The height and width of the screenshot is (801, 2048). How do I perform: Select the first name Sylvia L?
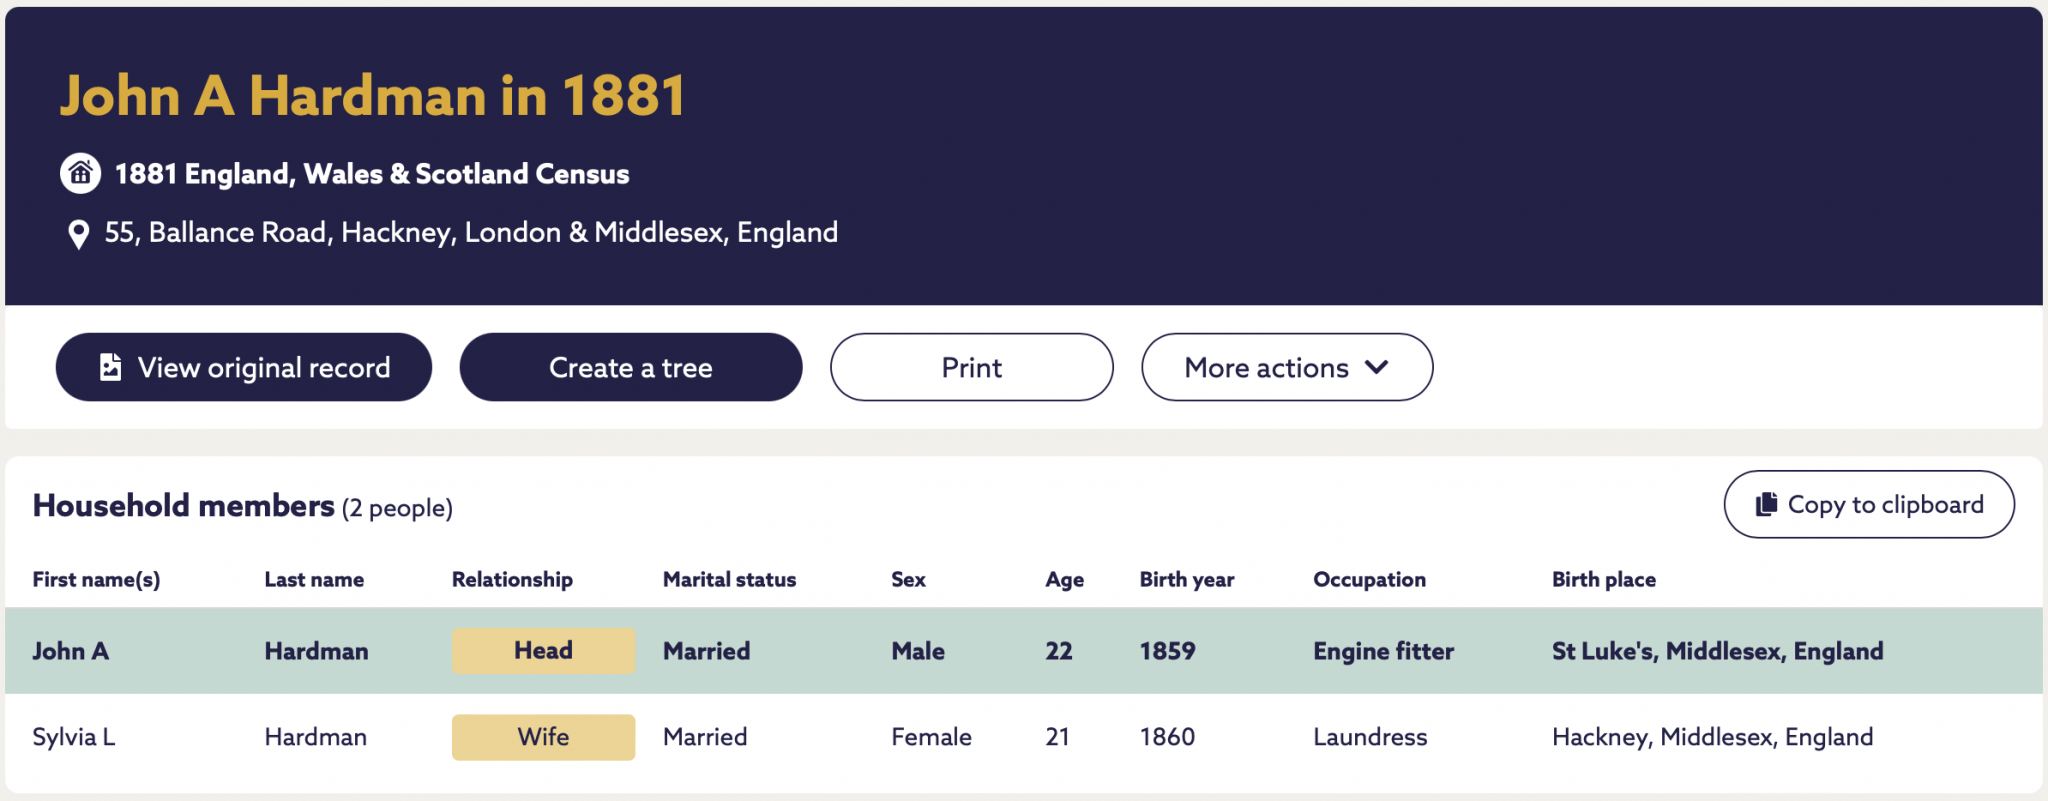coord(74,737)
